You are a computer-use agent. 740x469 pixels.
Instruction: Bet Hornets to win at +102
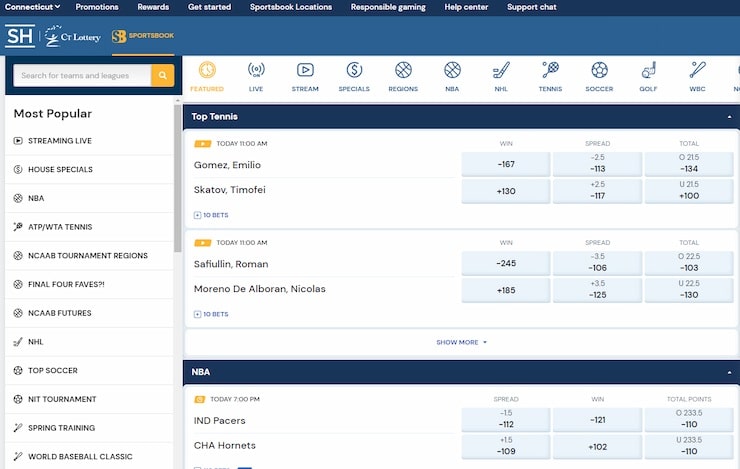coord(597,447)
